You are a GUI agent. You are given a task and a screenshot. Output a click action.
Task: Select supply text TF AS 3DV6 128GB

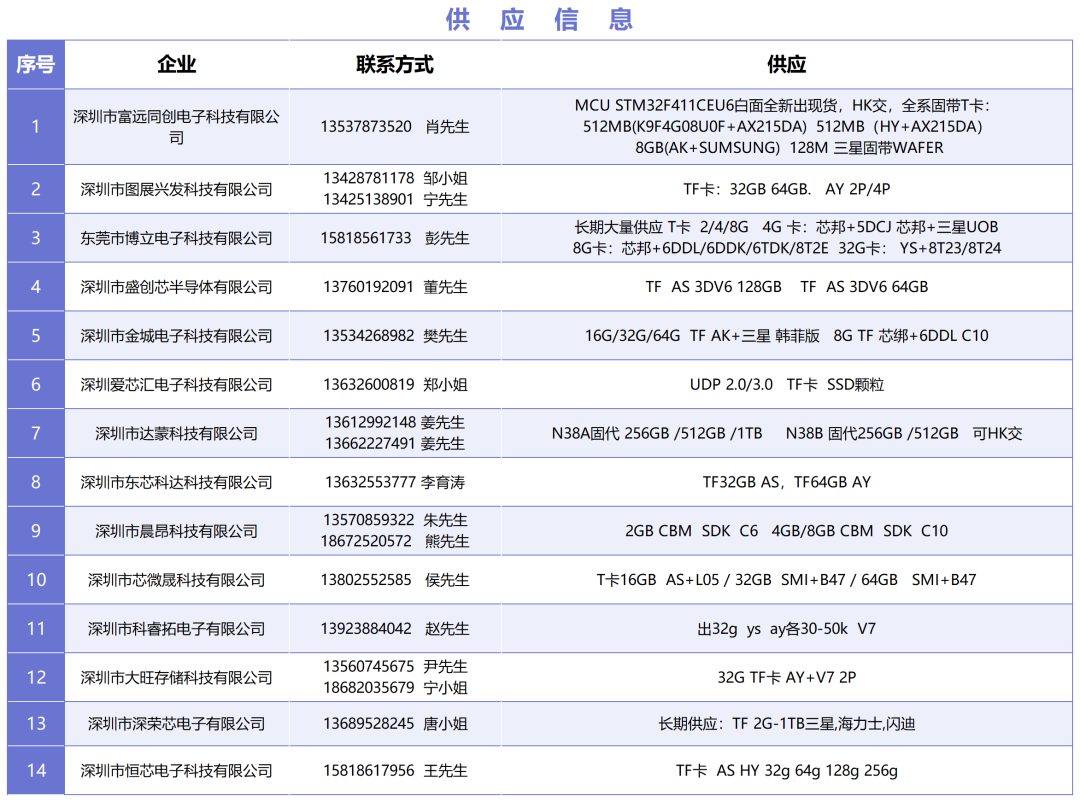click(x=714, y=287)
